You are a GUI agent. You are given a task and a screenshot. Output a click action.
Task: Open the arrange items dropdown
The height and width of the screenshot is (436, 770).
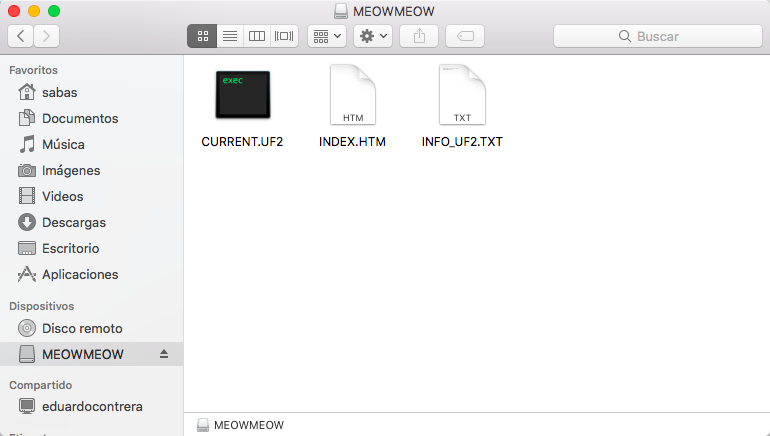click(x=327, y=36)
